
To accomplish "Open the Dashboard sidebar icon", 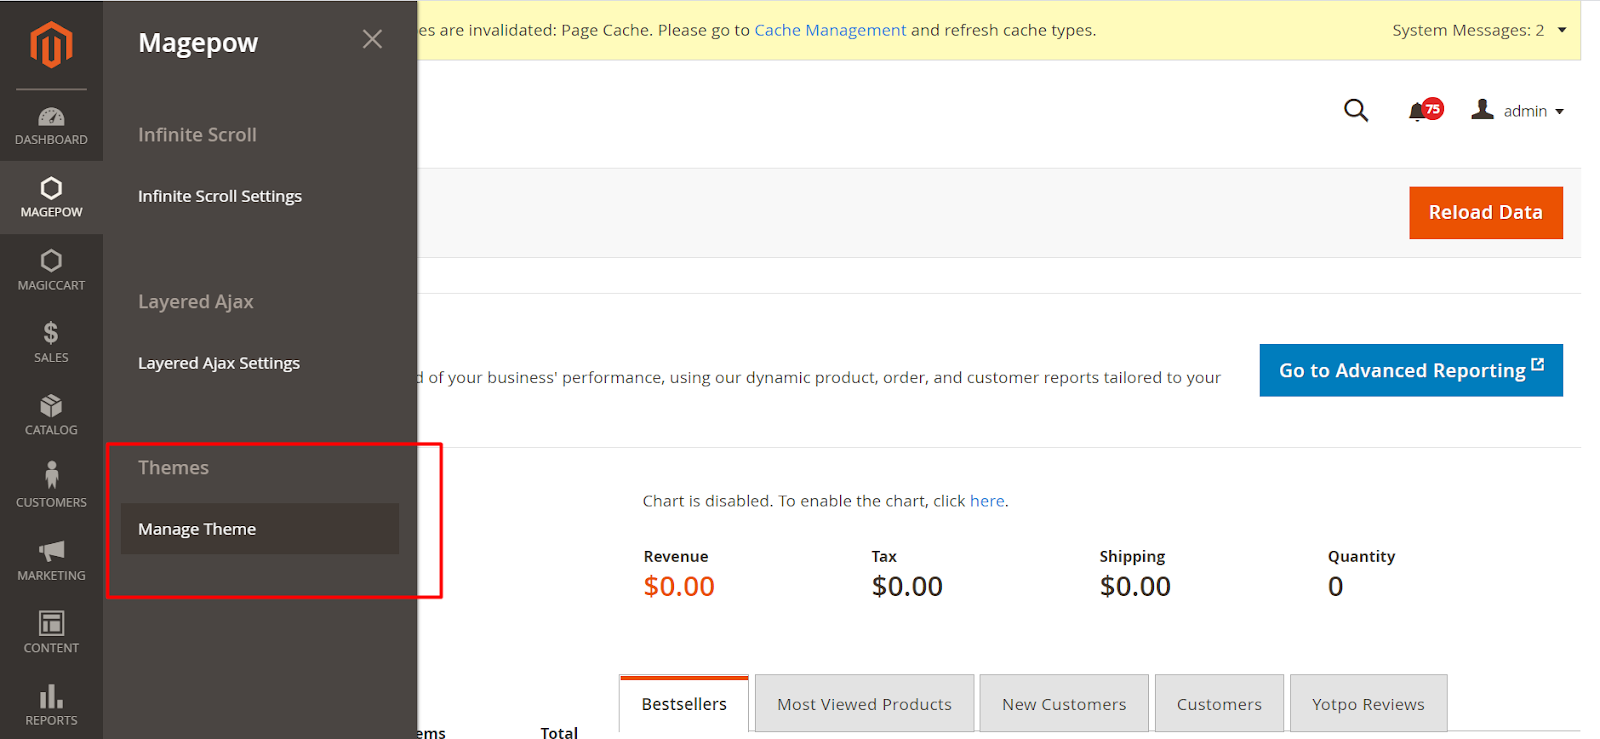I will tap(51, 126).
